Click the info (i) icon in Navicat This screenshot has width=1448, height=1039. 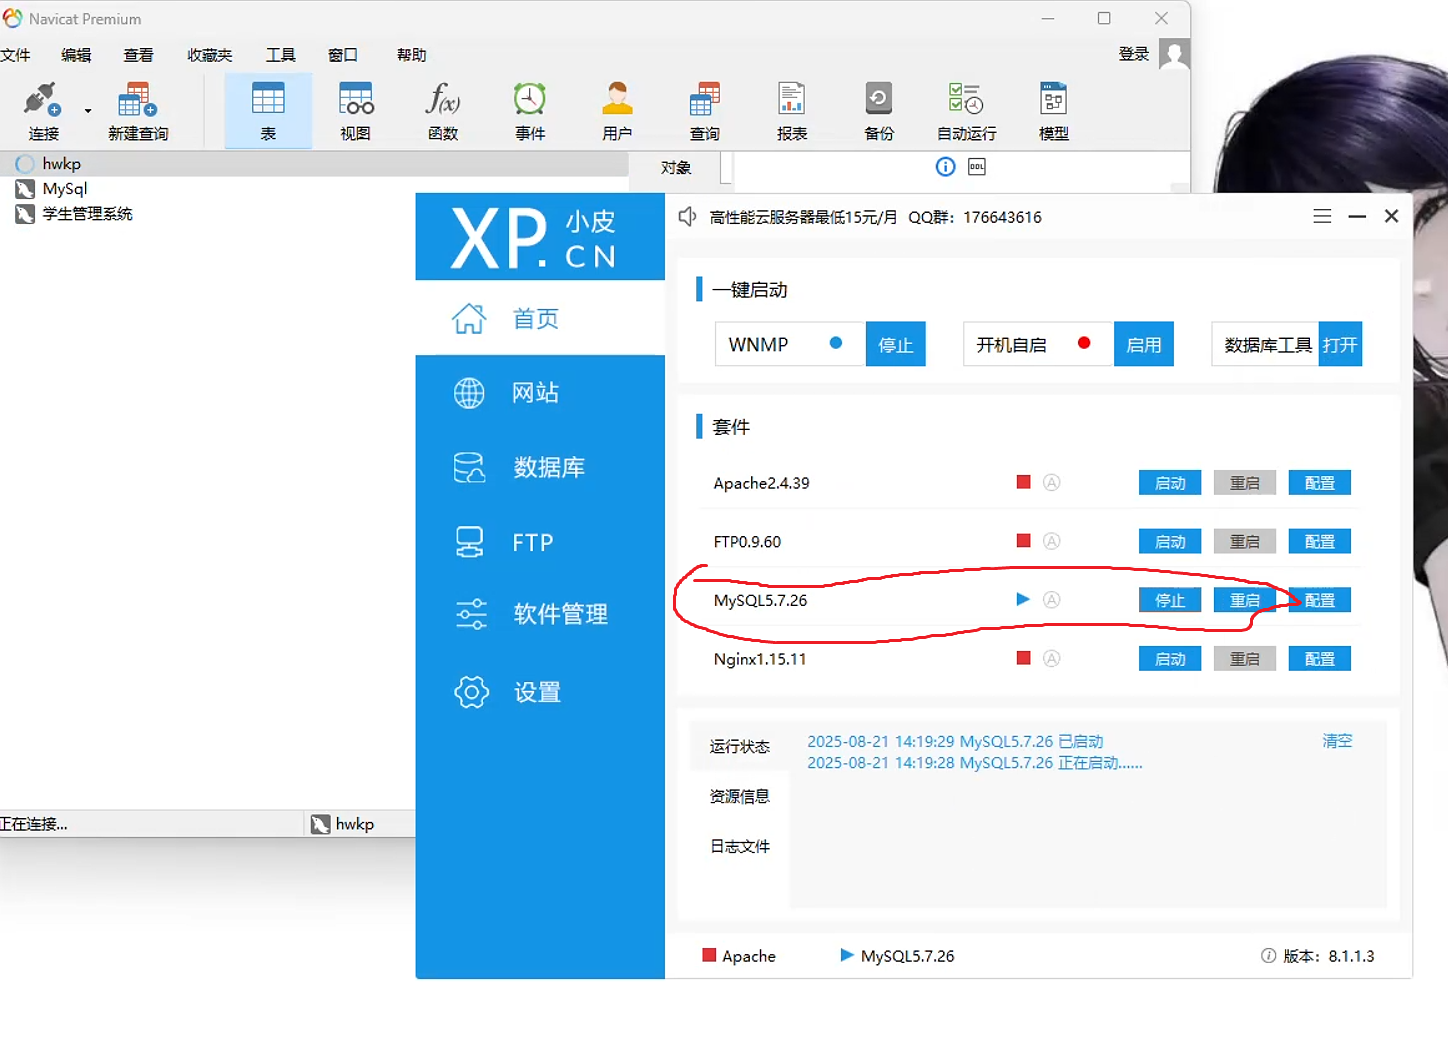tap(945, 167)
